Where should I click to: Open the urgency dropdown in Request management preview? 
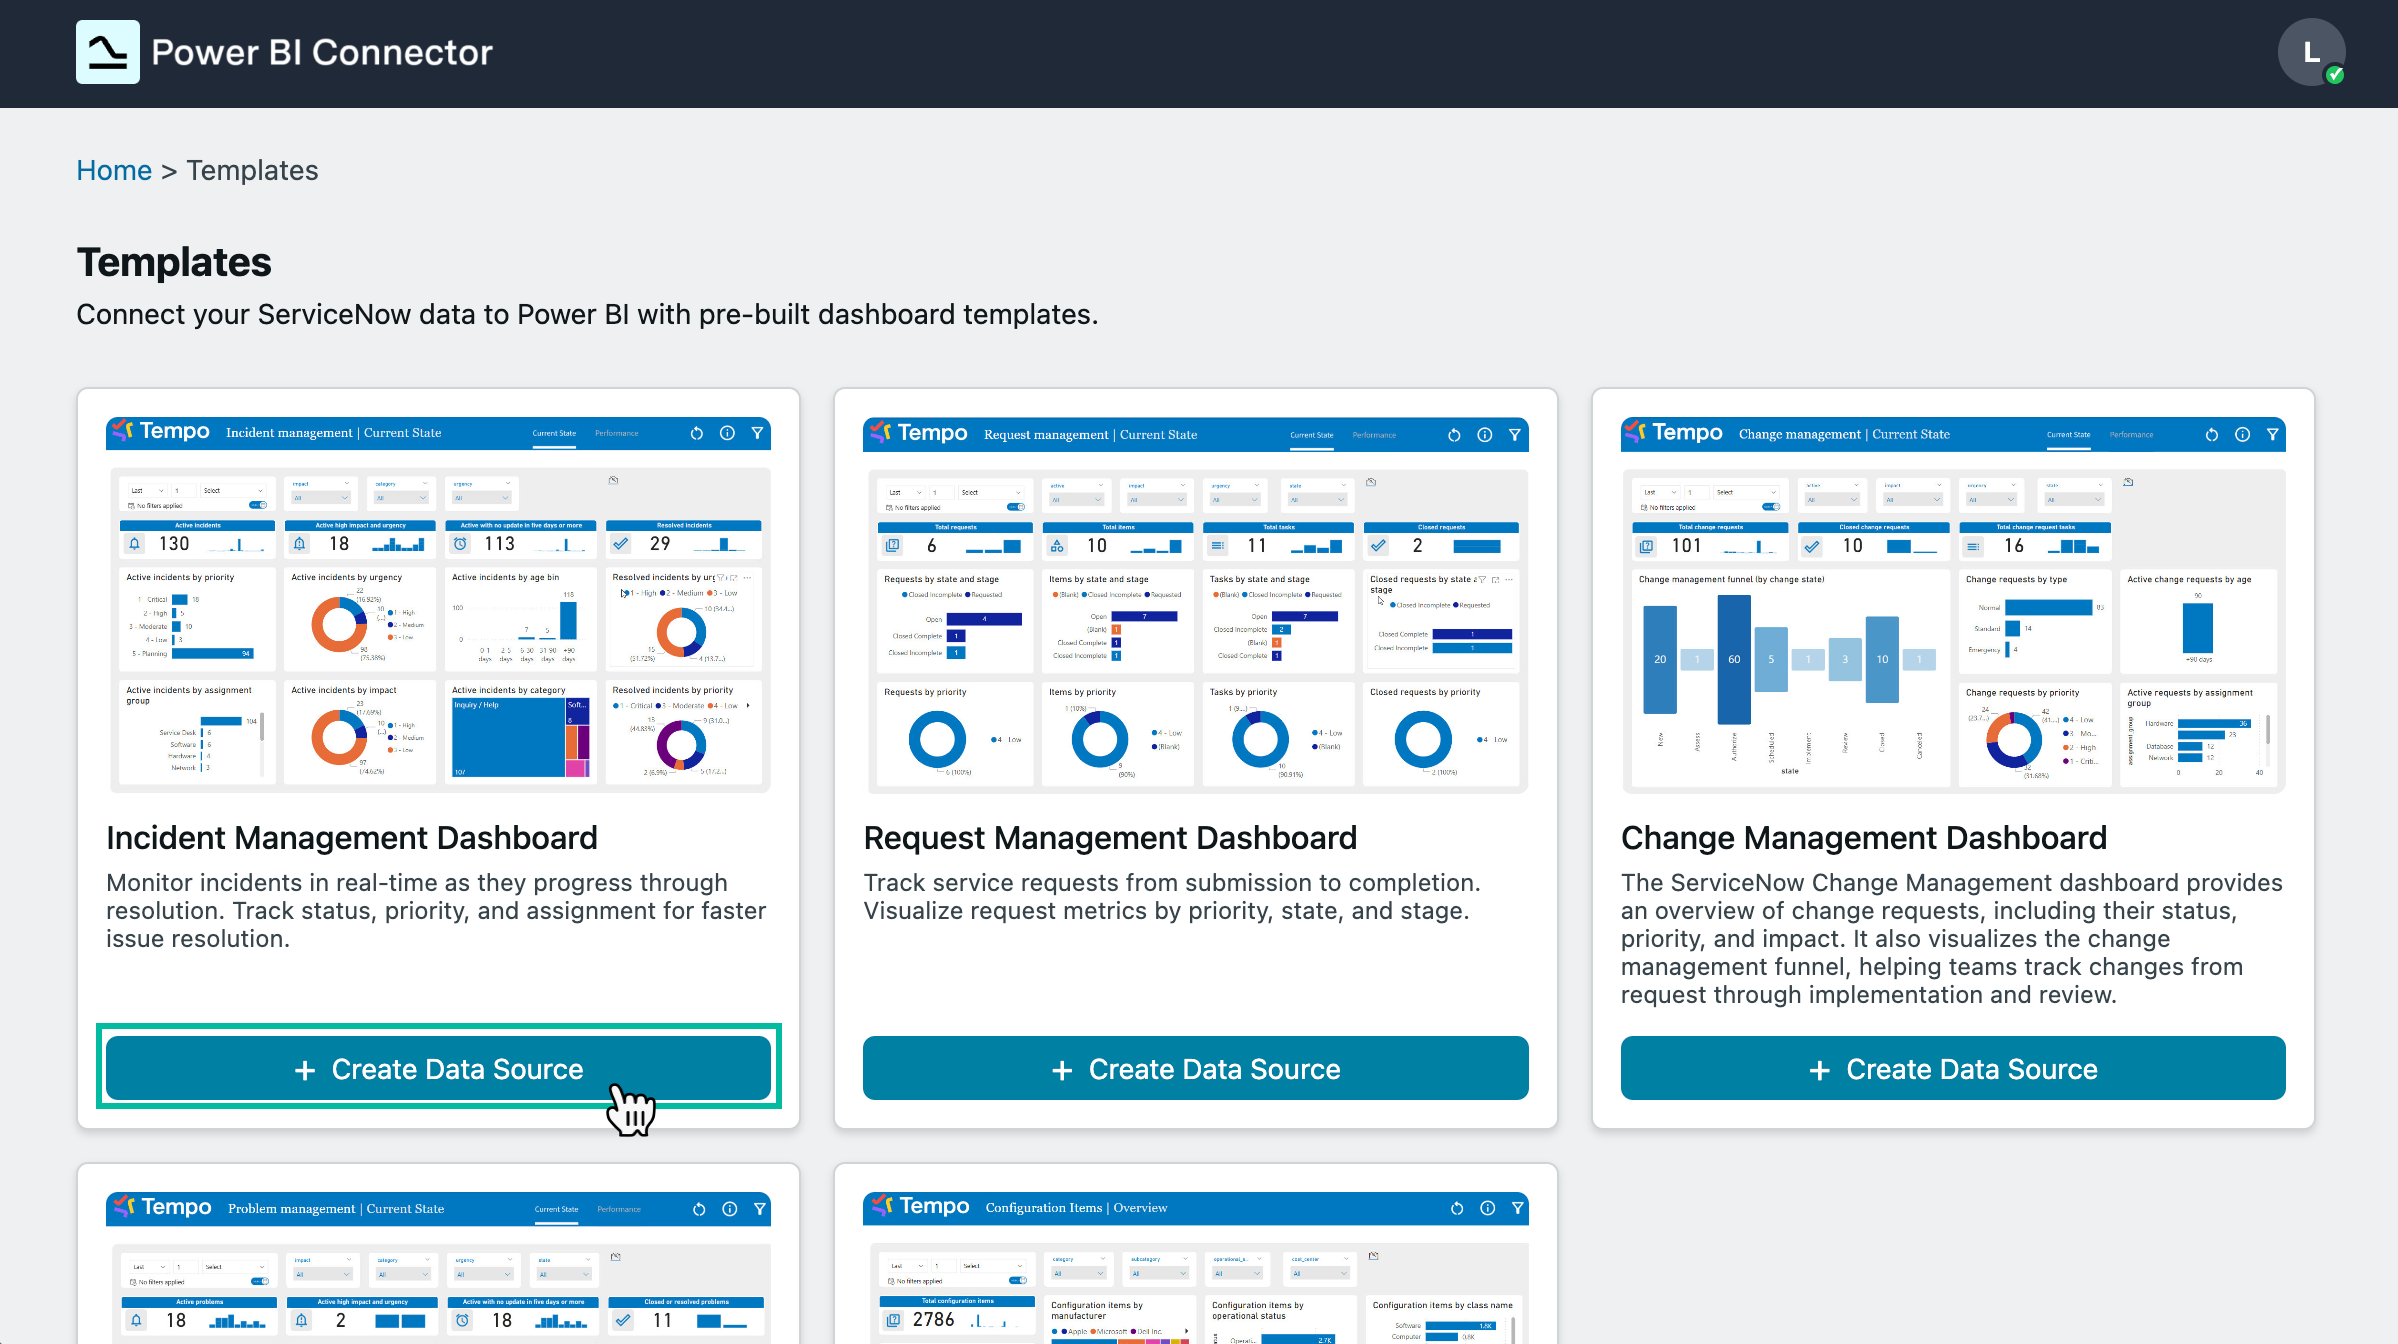coord(1237,500)
